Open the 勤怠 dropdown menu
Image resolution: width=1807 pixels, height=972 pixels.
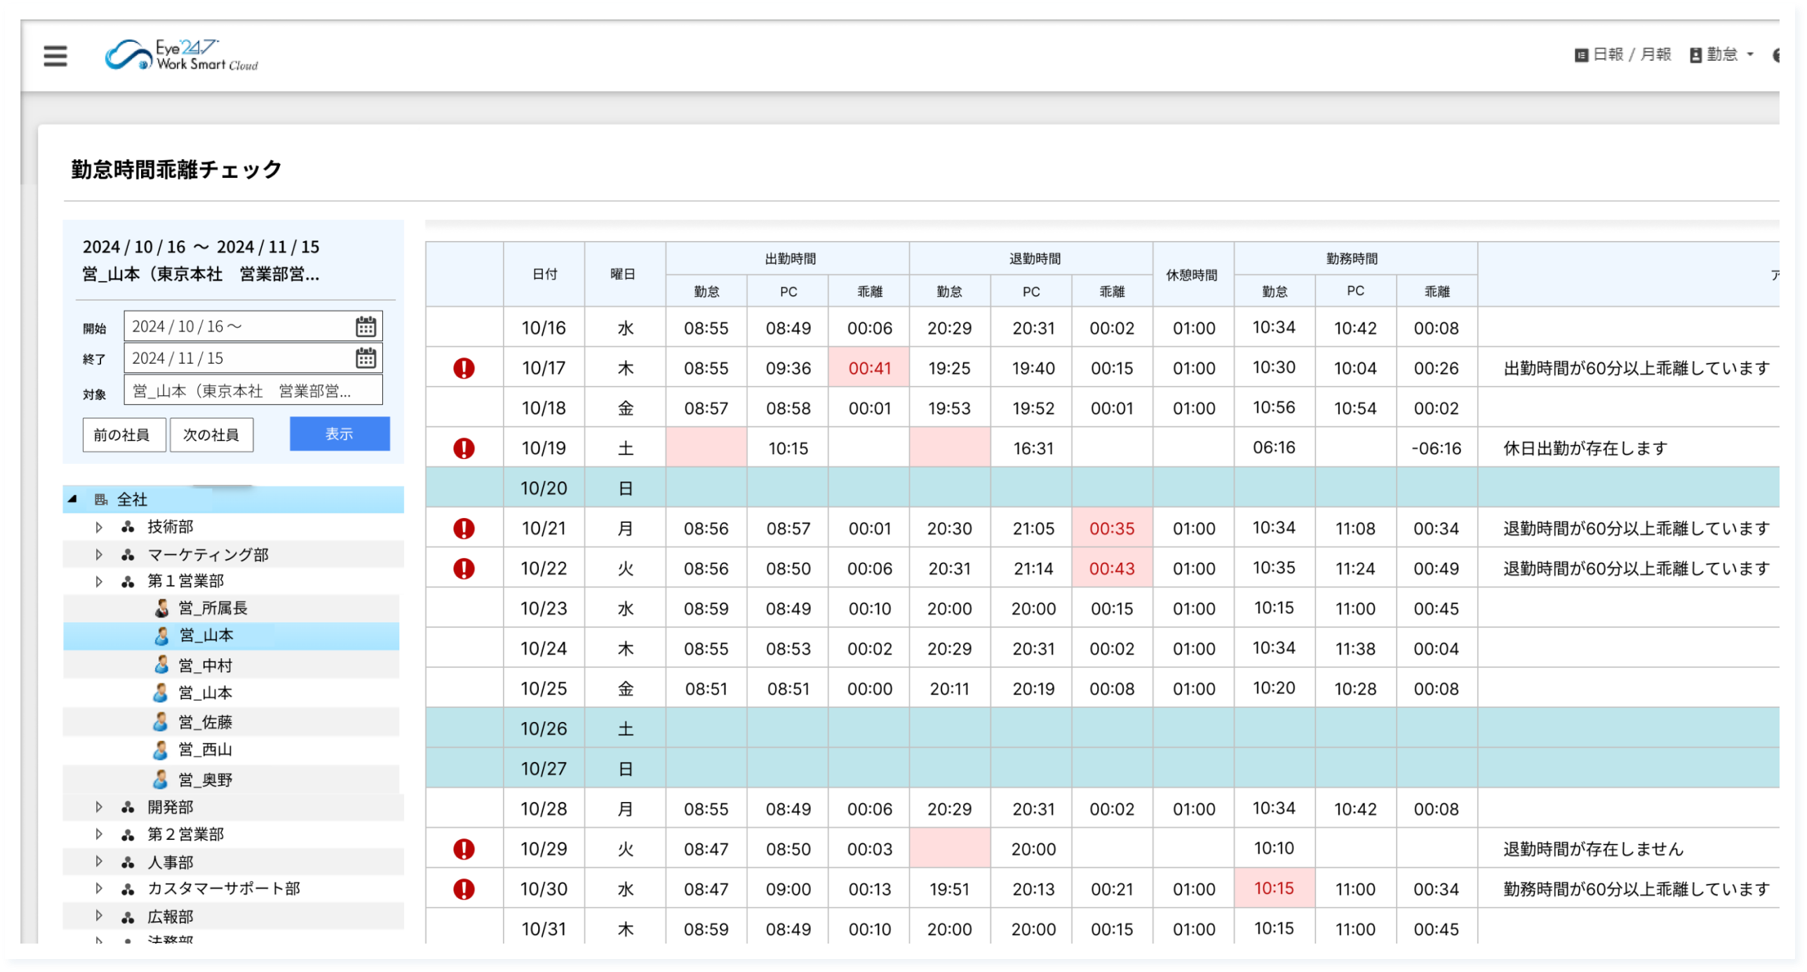click(x=1722, y=55)
